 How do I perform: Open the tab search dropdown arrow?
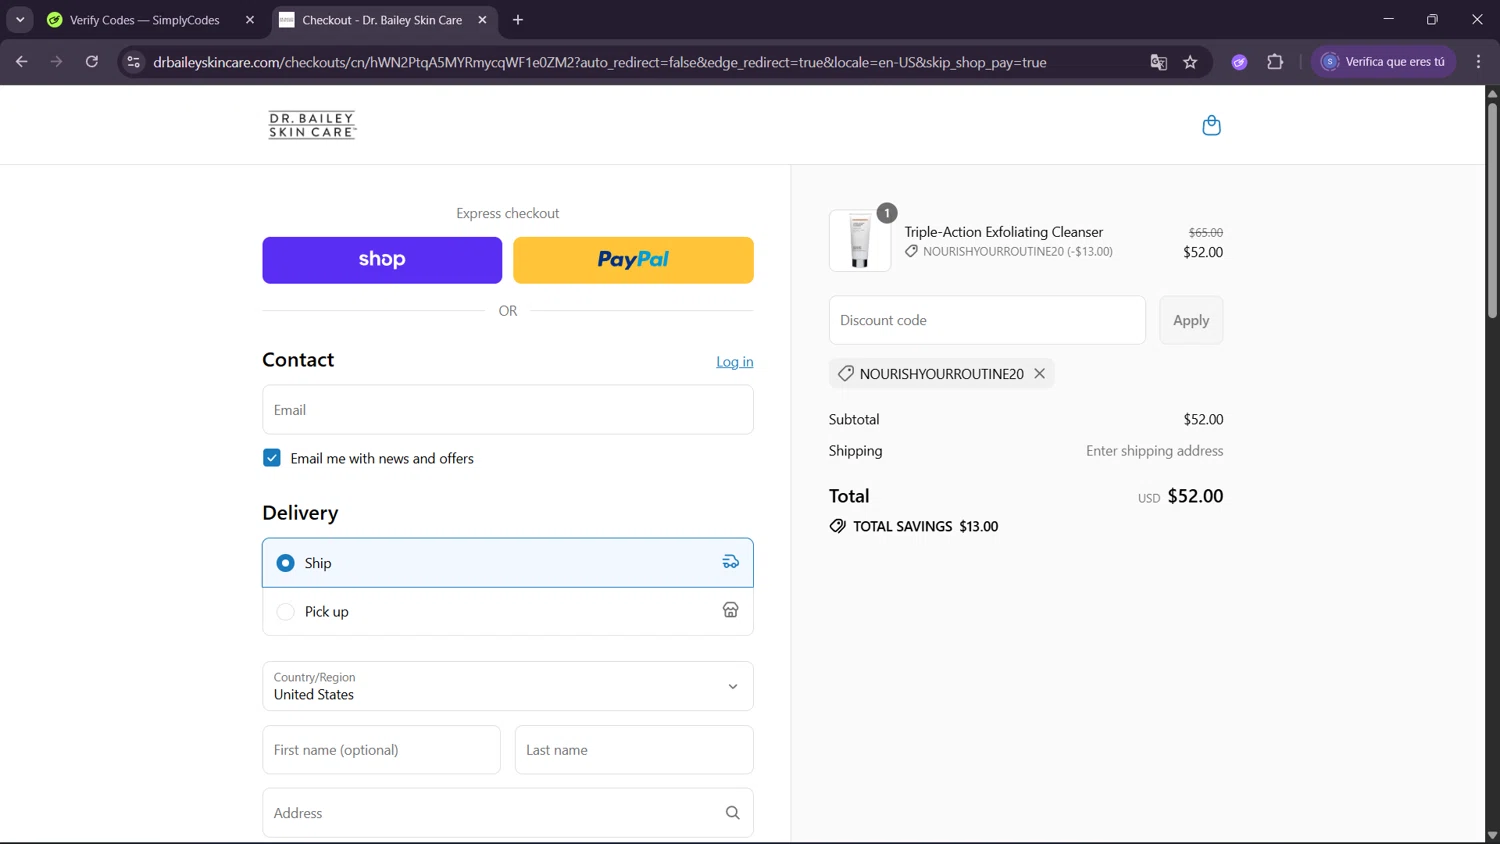(20, 20)
